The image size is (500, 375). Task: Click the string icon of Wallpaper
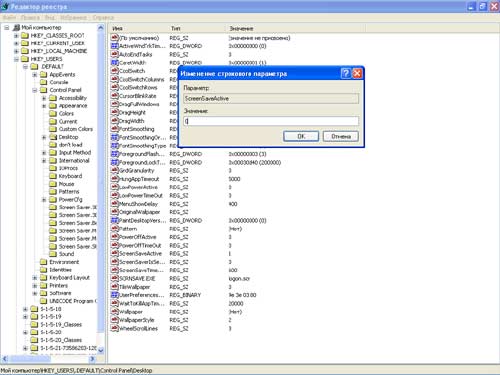[115, 312]
